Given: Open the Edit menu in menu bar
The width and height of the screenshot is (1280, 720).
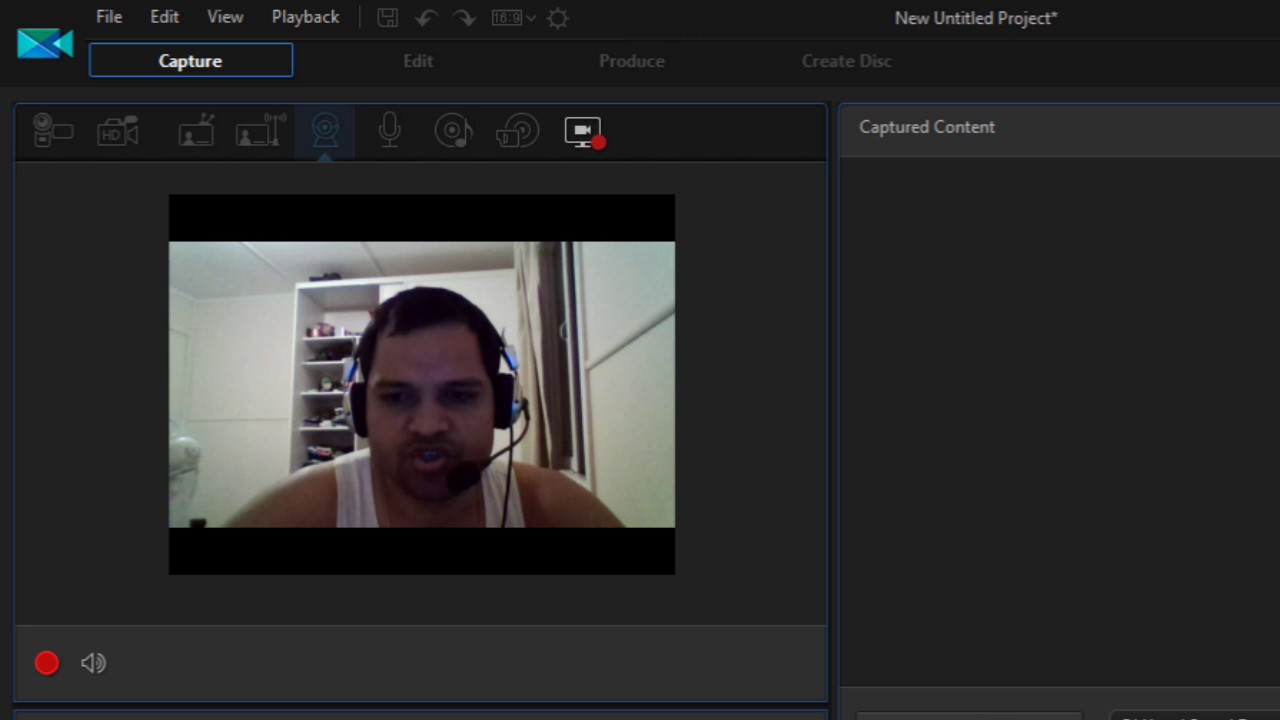Looking at the screenshot, I should (x=164, y=17).
